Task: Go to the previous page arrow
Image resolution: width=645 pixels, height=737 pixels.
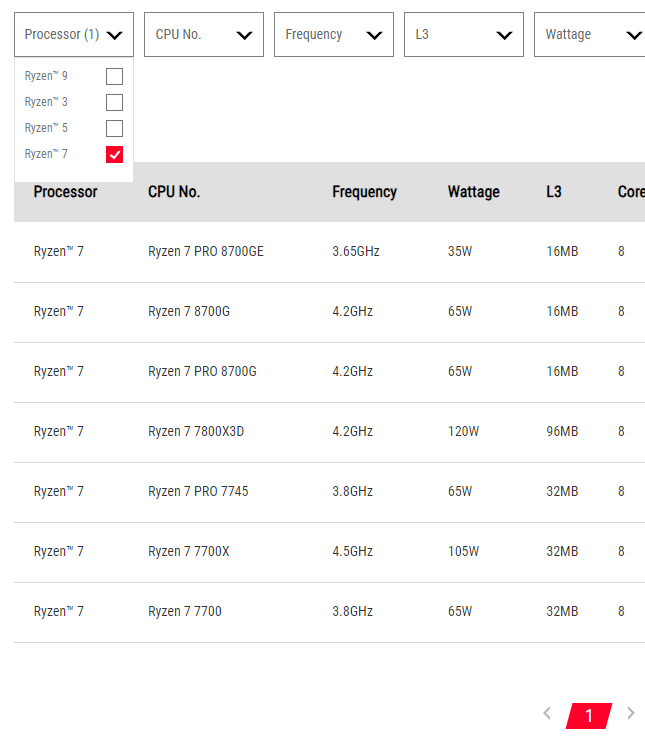Action: (547, 713)
